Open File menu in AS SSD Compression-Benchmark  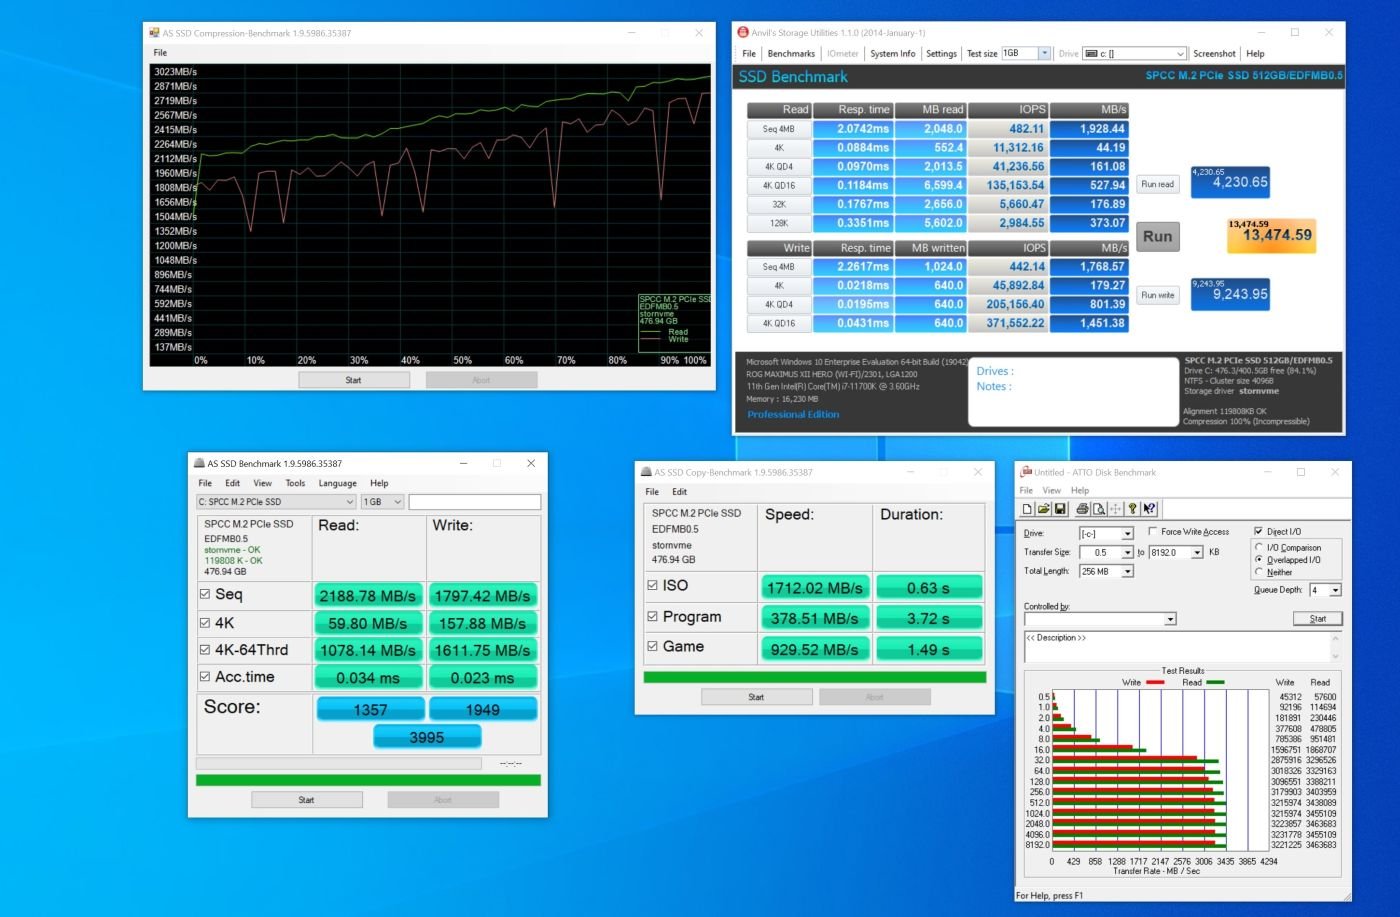(x=160, y=53)
